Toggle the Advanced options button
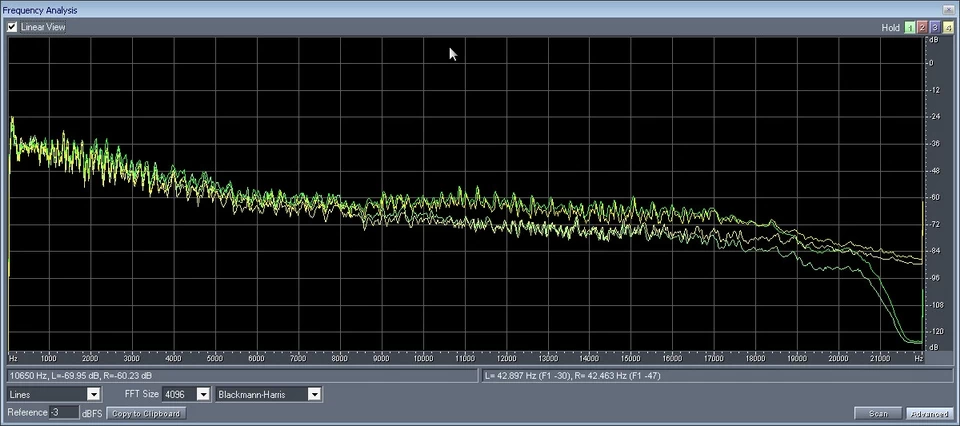This screenshot has width=960, height=426. (x=929, y=413)
